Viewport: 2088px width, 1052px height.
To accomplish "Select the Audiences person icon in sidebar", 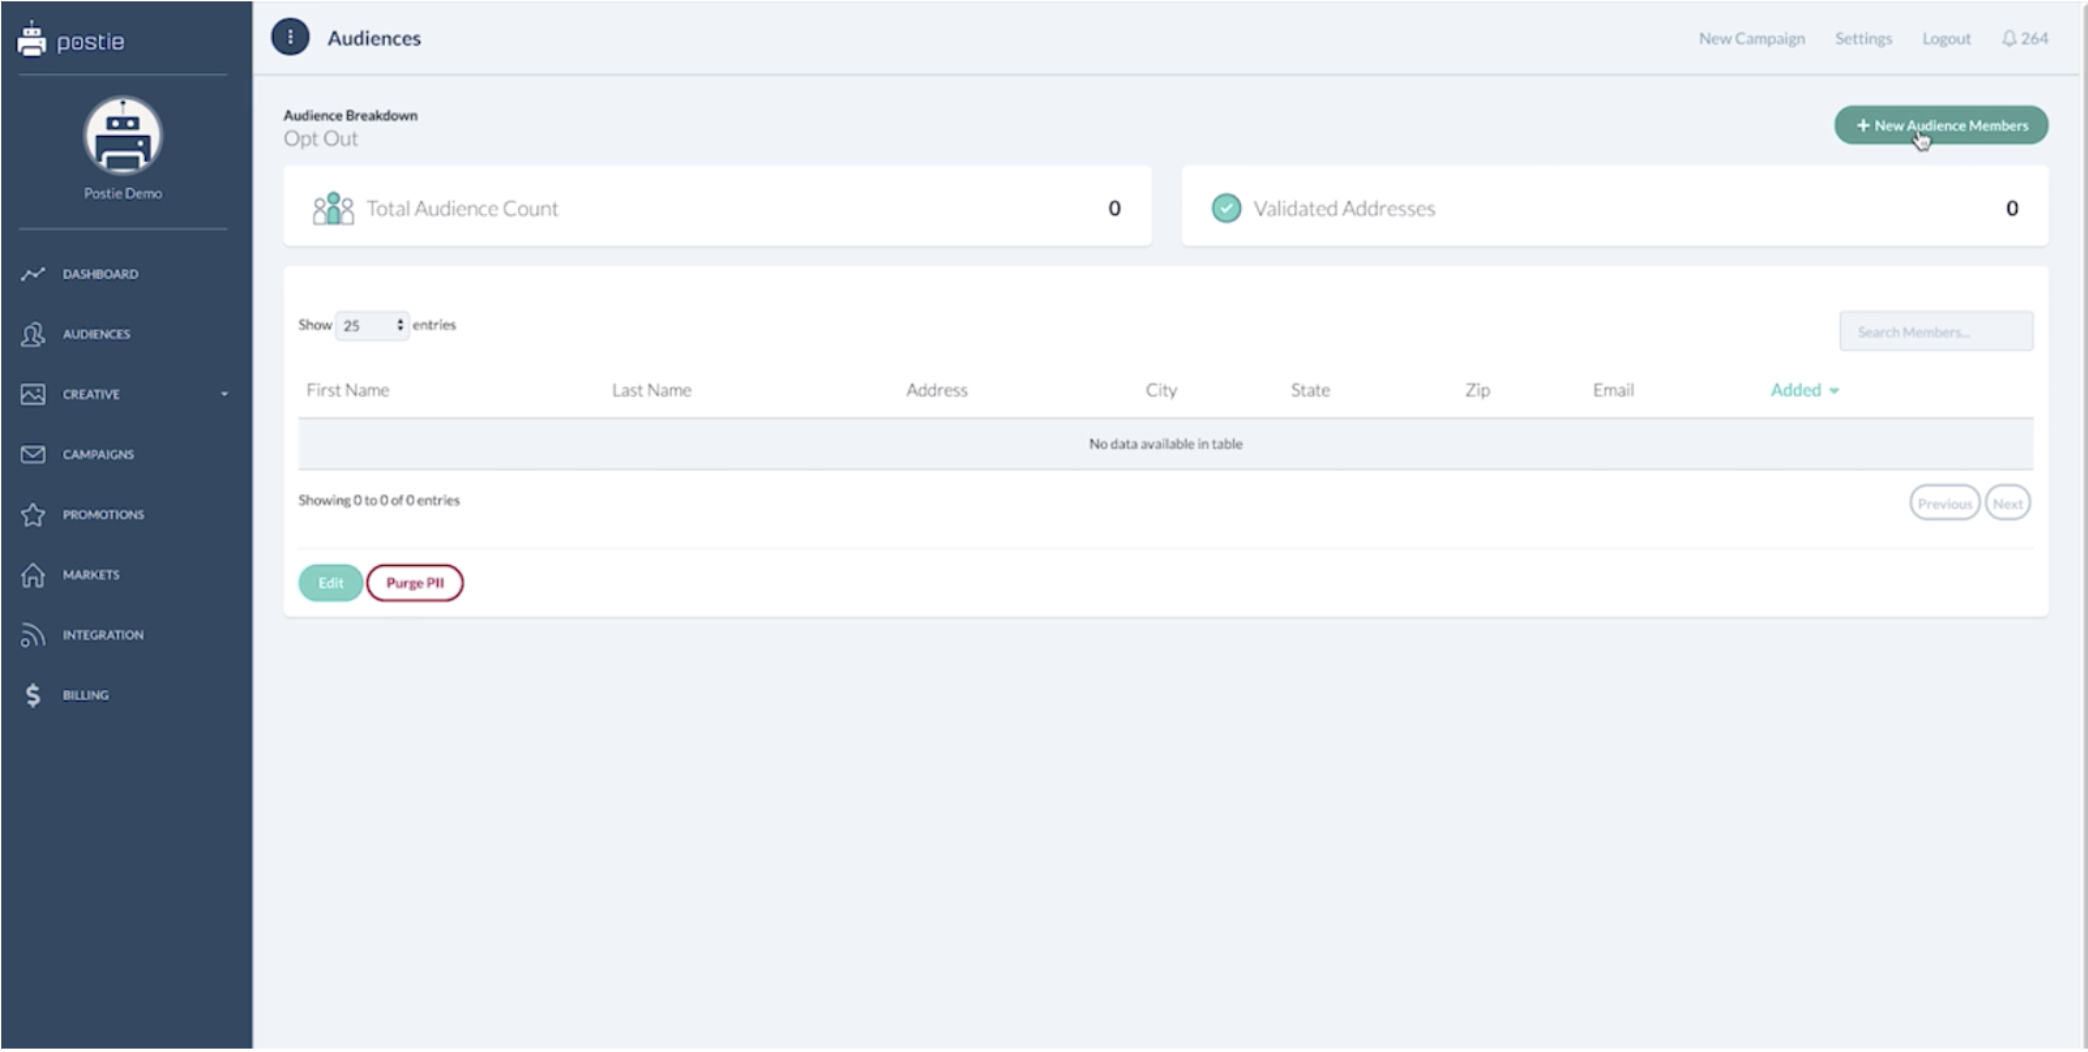I will pos(33,334).
